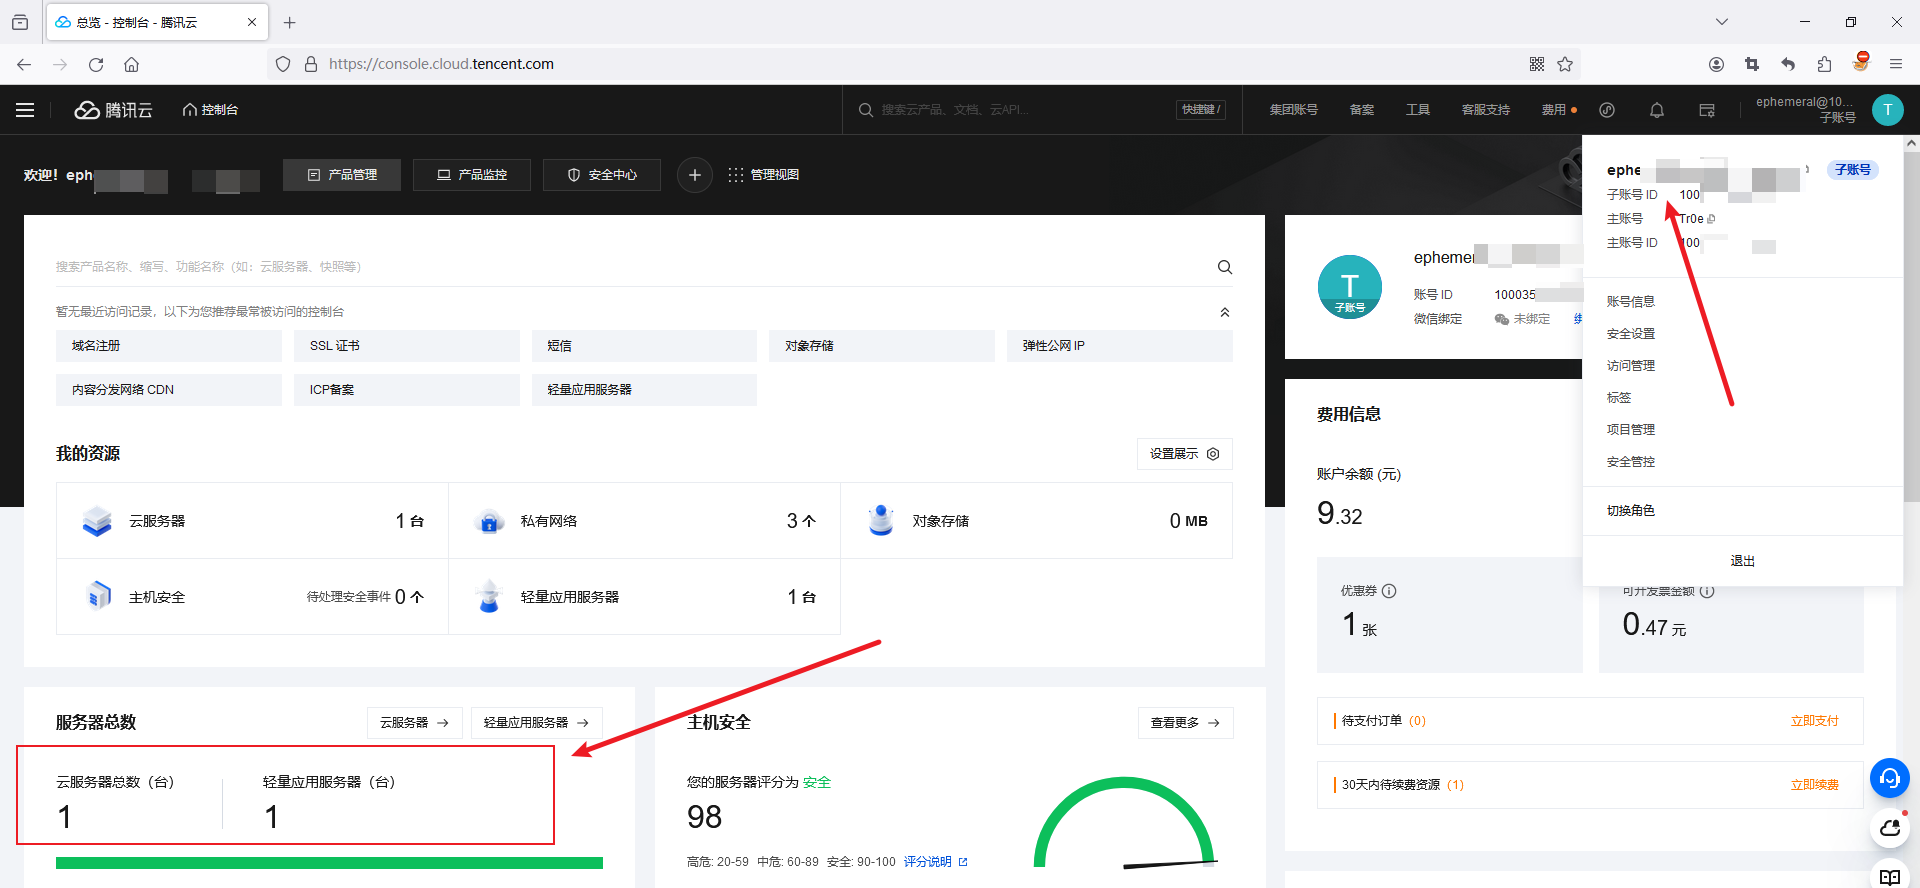The width and height of the screenshot is (1920, 888).
Task: Click the 私有网络 resource icon
Action: click(489, 521)
